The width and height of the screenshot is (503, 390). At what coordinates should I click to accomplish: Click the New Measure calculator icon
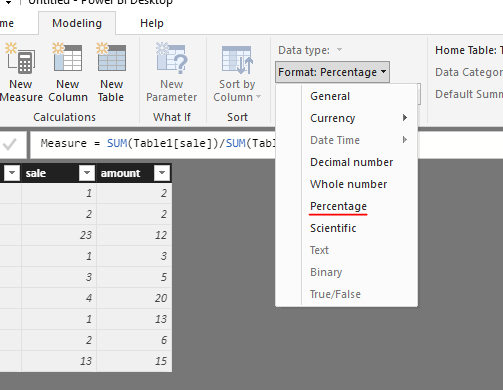coord(20,58)
